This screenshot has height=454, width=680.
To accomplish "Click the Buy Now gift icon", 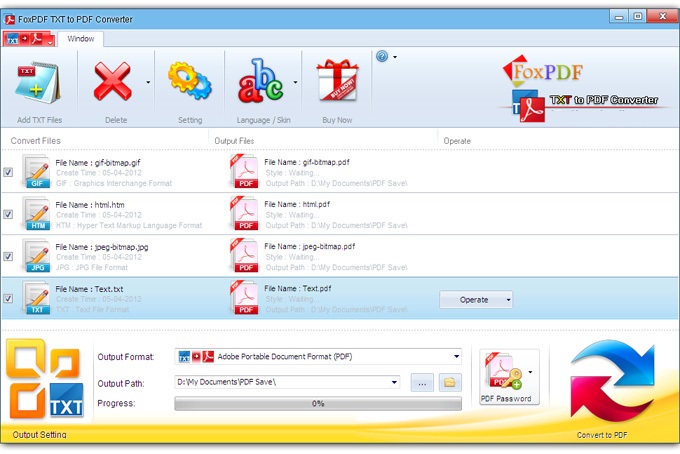I will (337, 81).
